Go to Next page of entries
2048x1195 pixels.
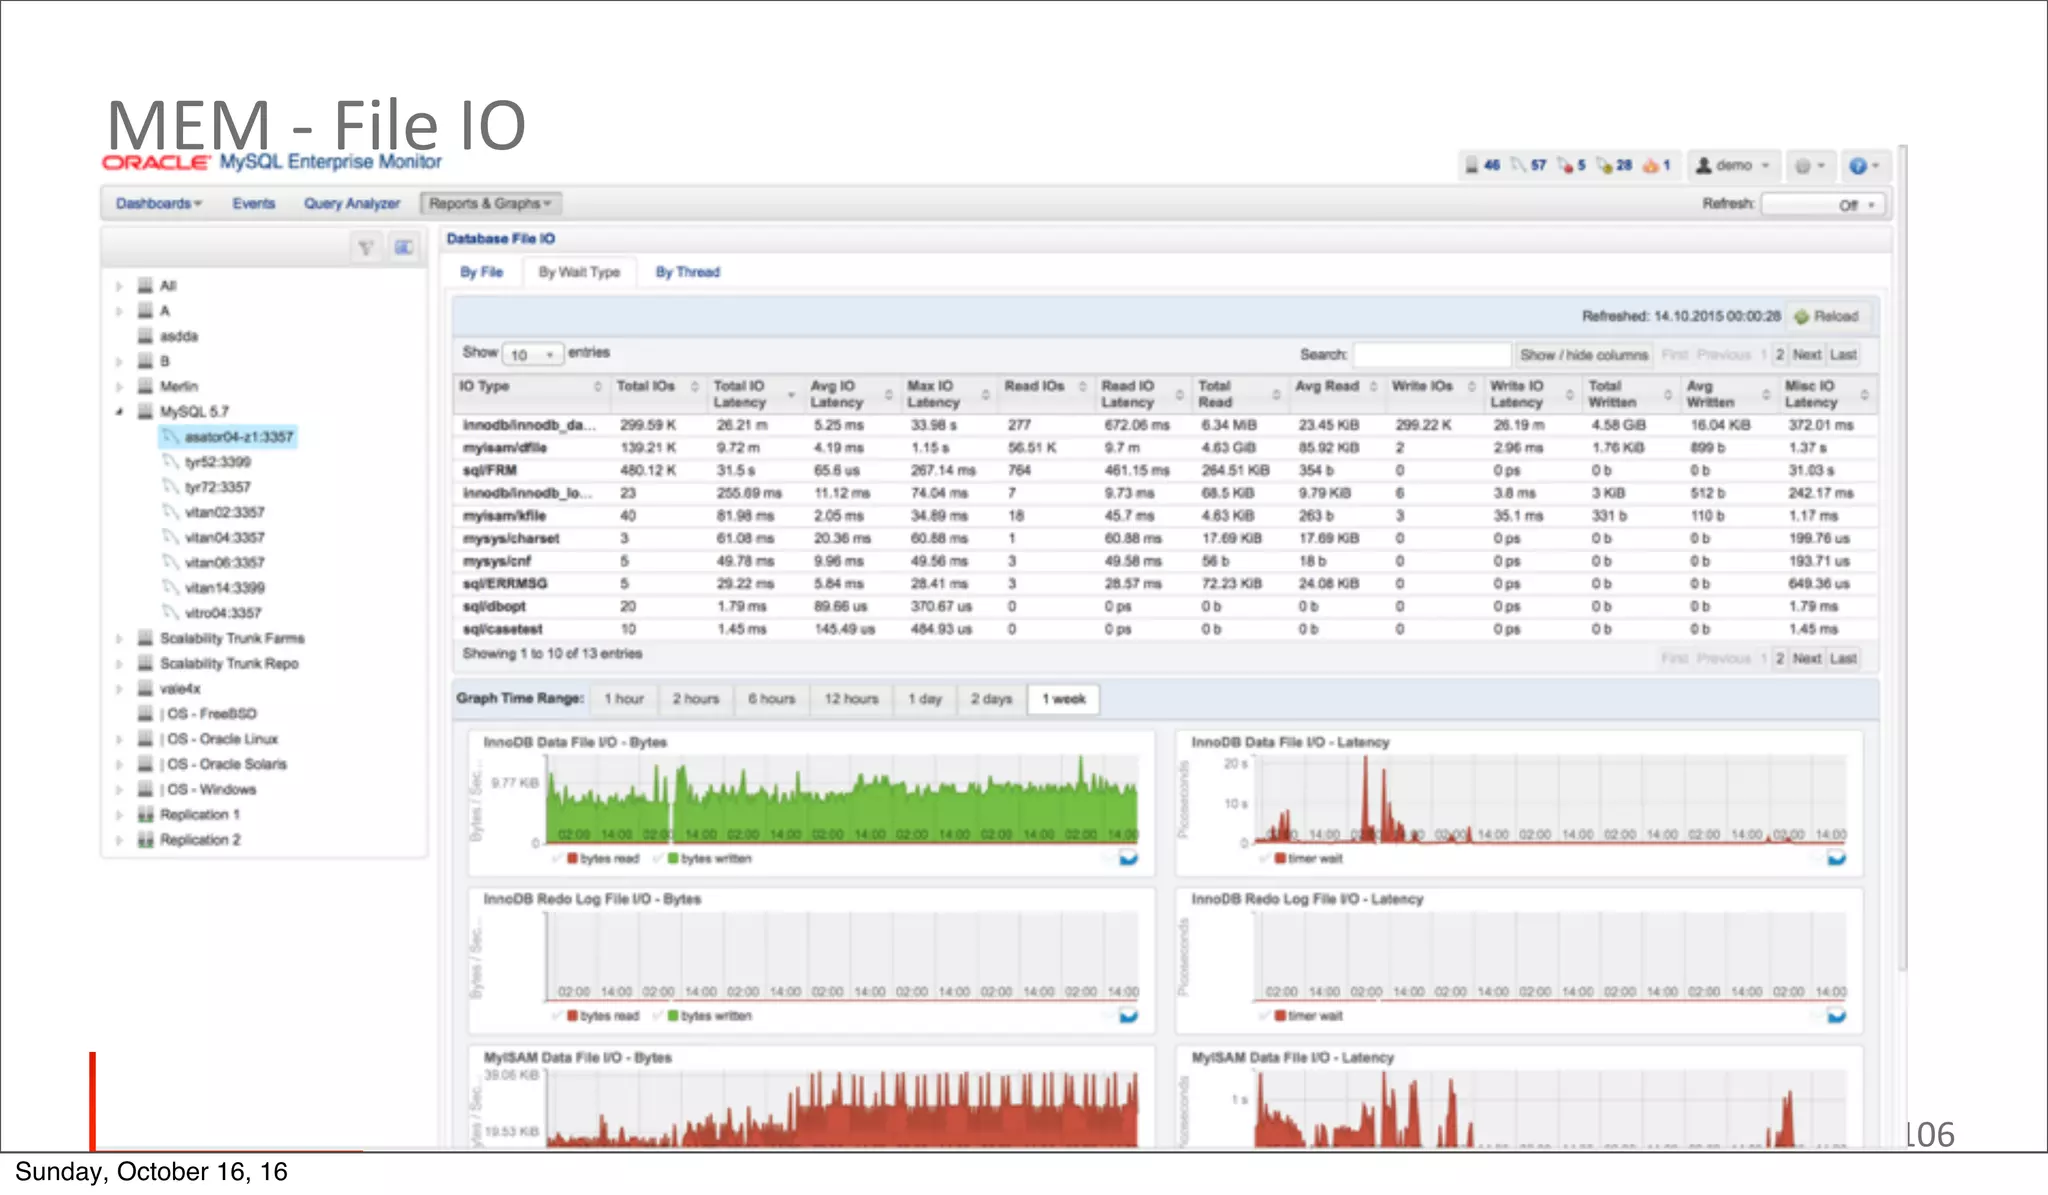[1806, 355]
